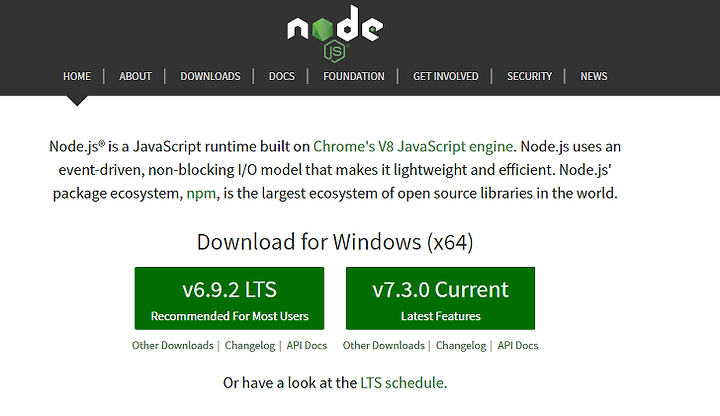Open Changelog under v6.9.2 LTS

click(x=250, y=345)
